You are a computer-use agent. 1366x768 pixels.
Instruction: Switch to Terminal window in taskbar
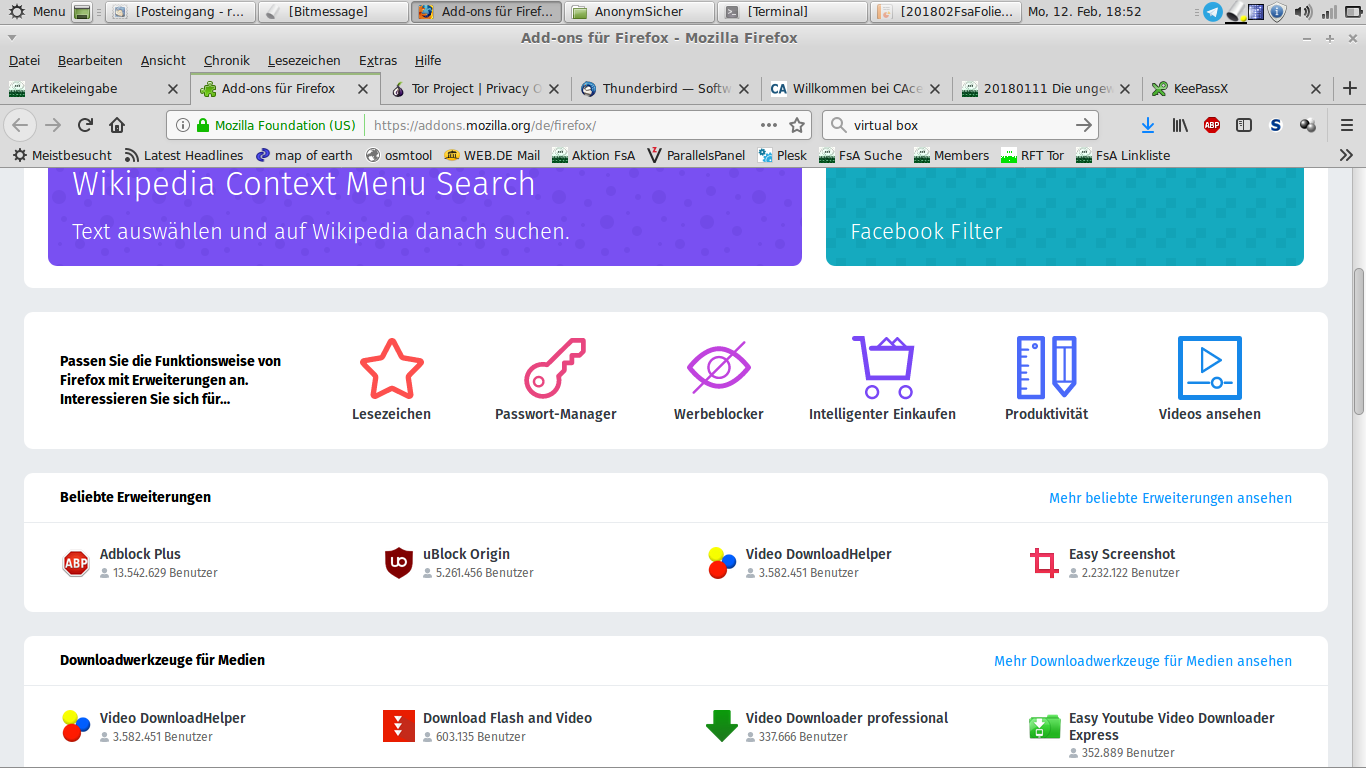[794, 12]
